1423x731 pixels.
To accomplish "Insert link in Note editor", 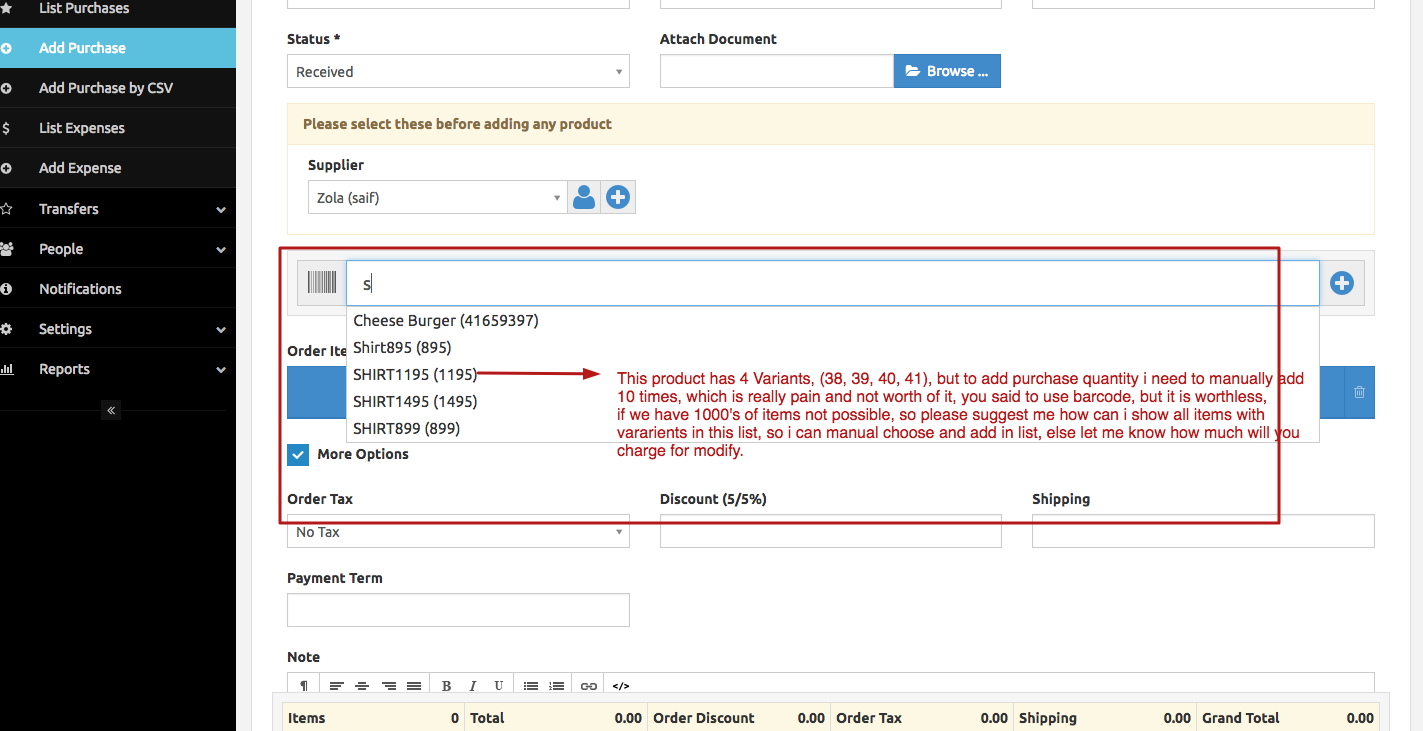I will pos(589,686).
